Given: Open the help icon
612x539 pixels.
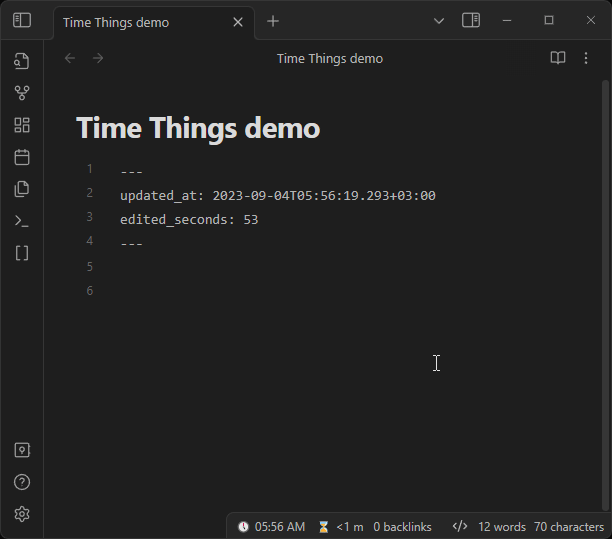Looking at the screenshot, I should point(22,482).
